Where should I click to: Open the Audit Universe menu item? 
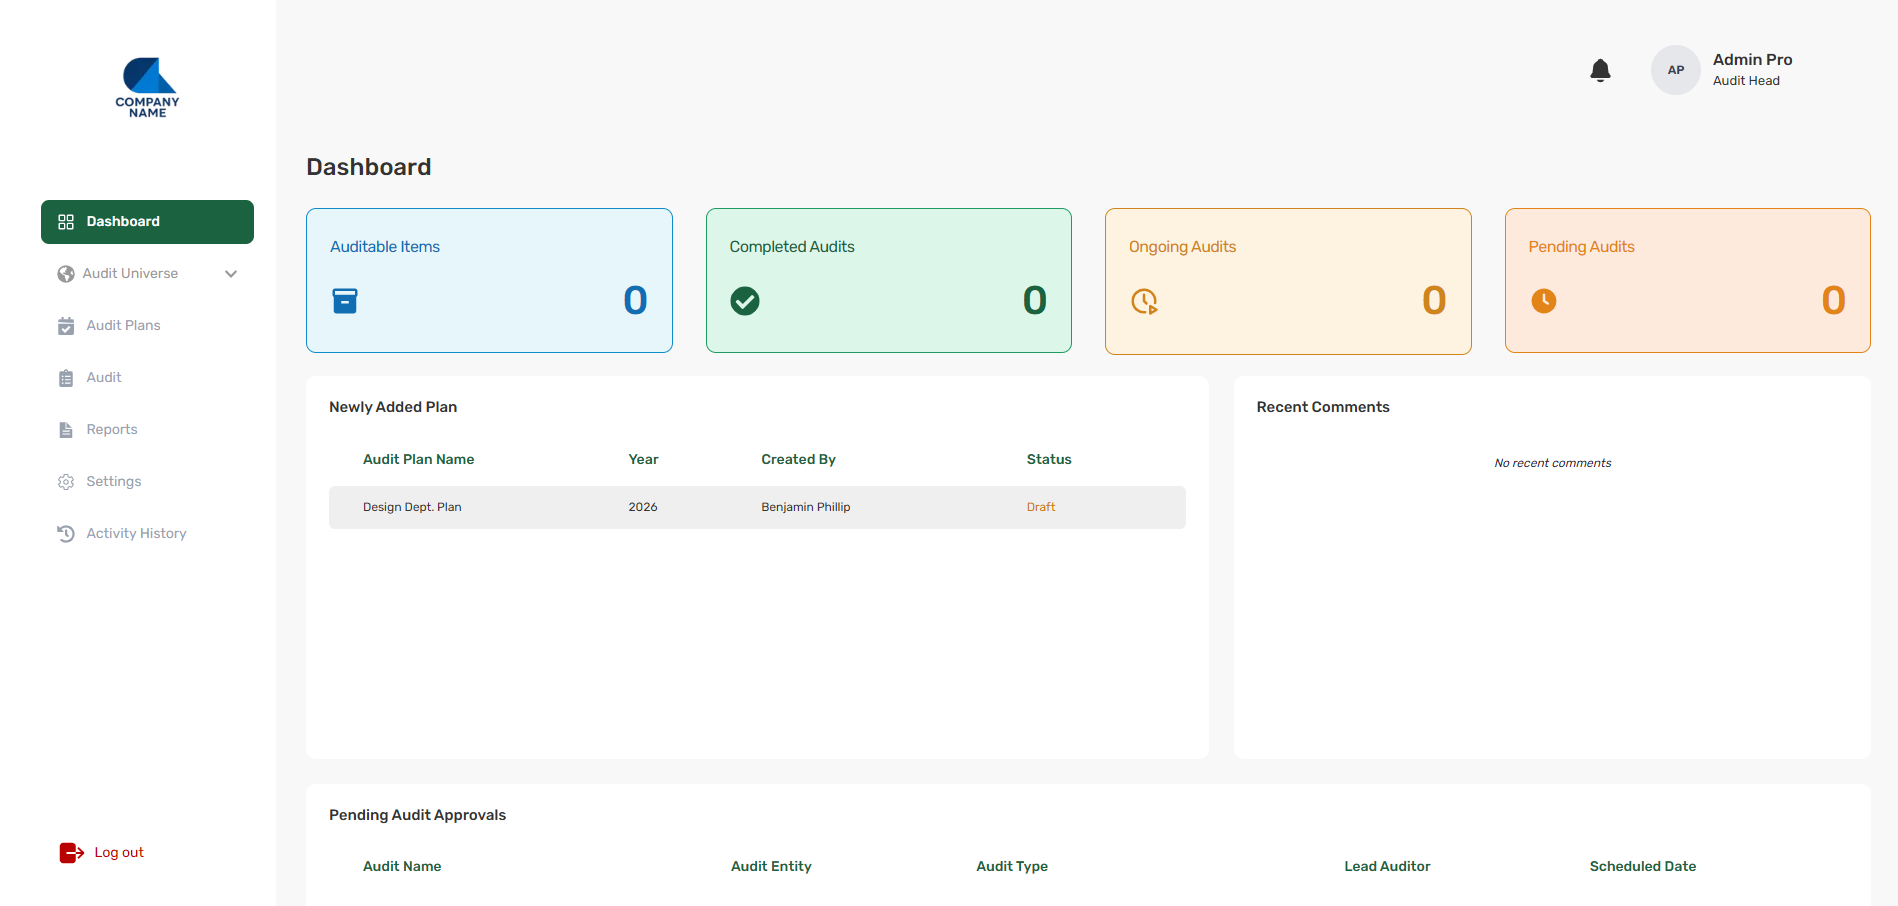pyautogui.click(x=147, y=274)
